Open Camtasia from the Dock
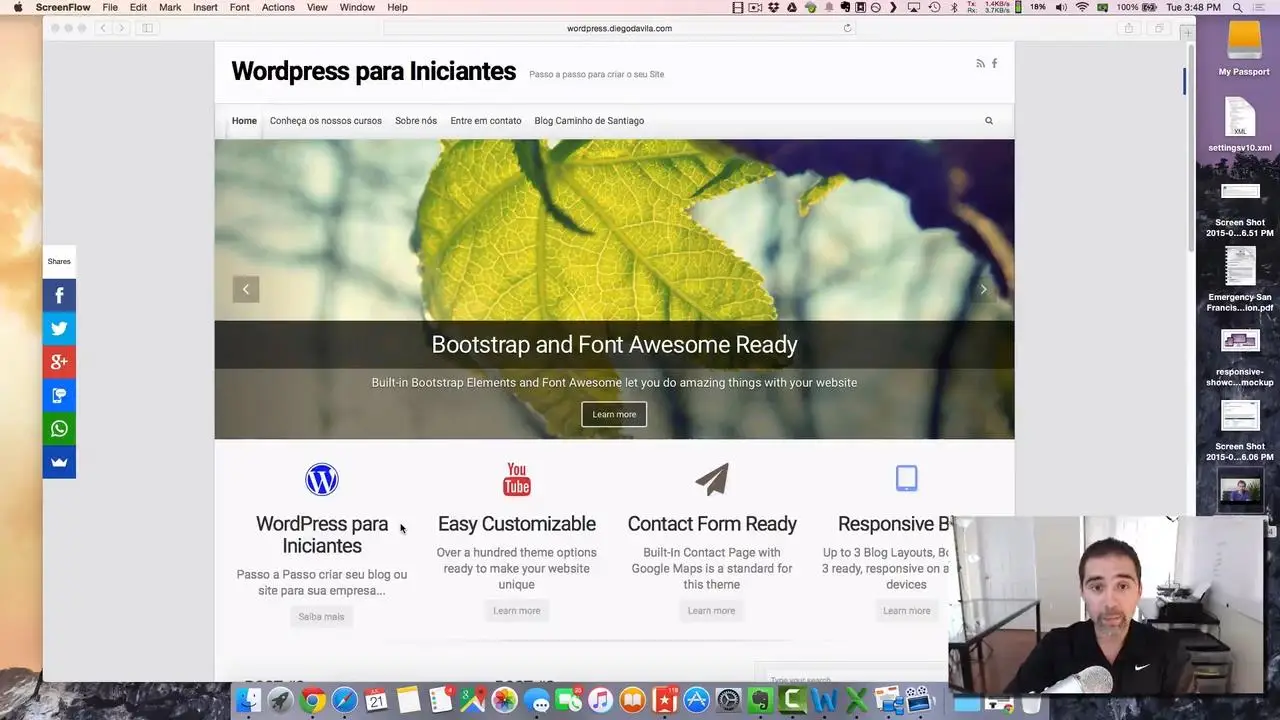This screenshot has width=1280, height=720. 792,701
